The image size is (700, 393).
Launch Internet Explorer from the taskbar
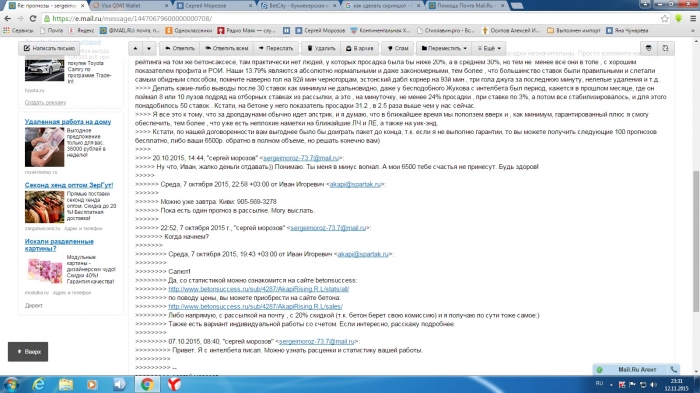39,384
